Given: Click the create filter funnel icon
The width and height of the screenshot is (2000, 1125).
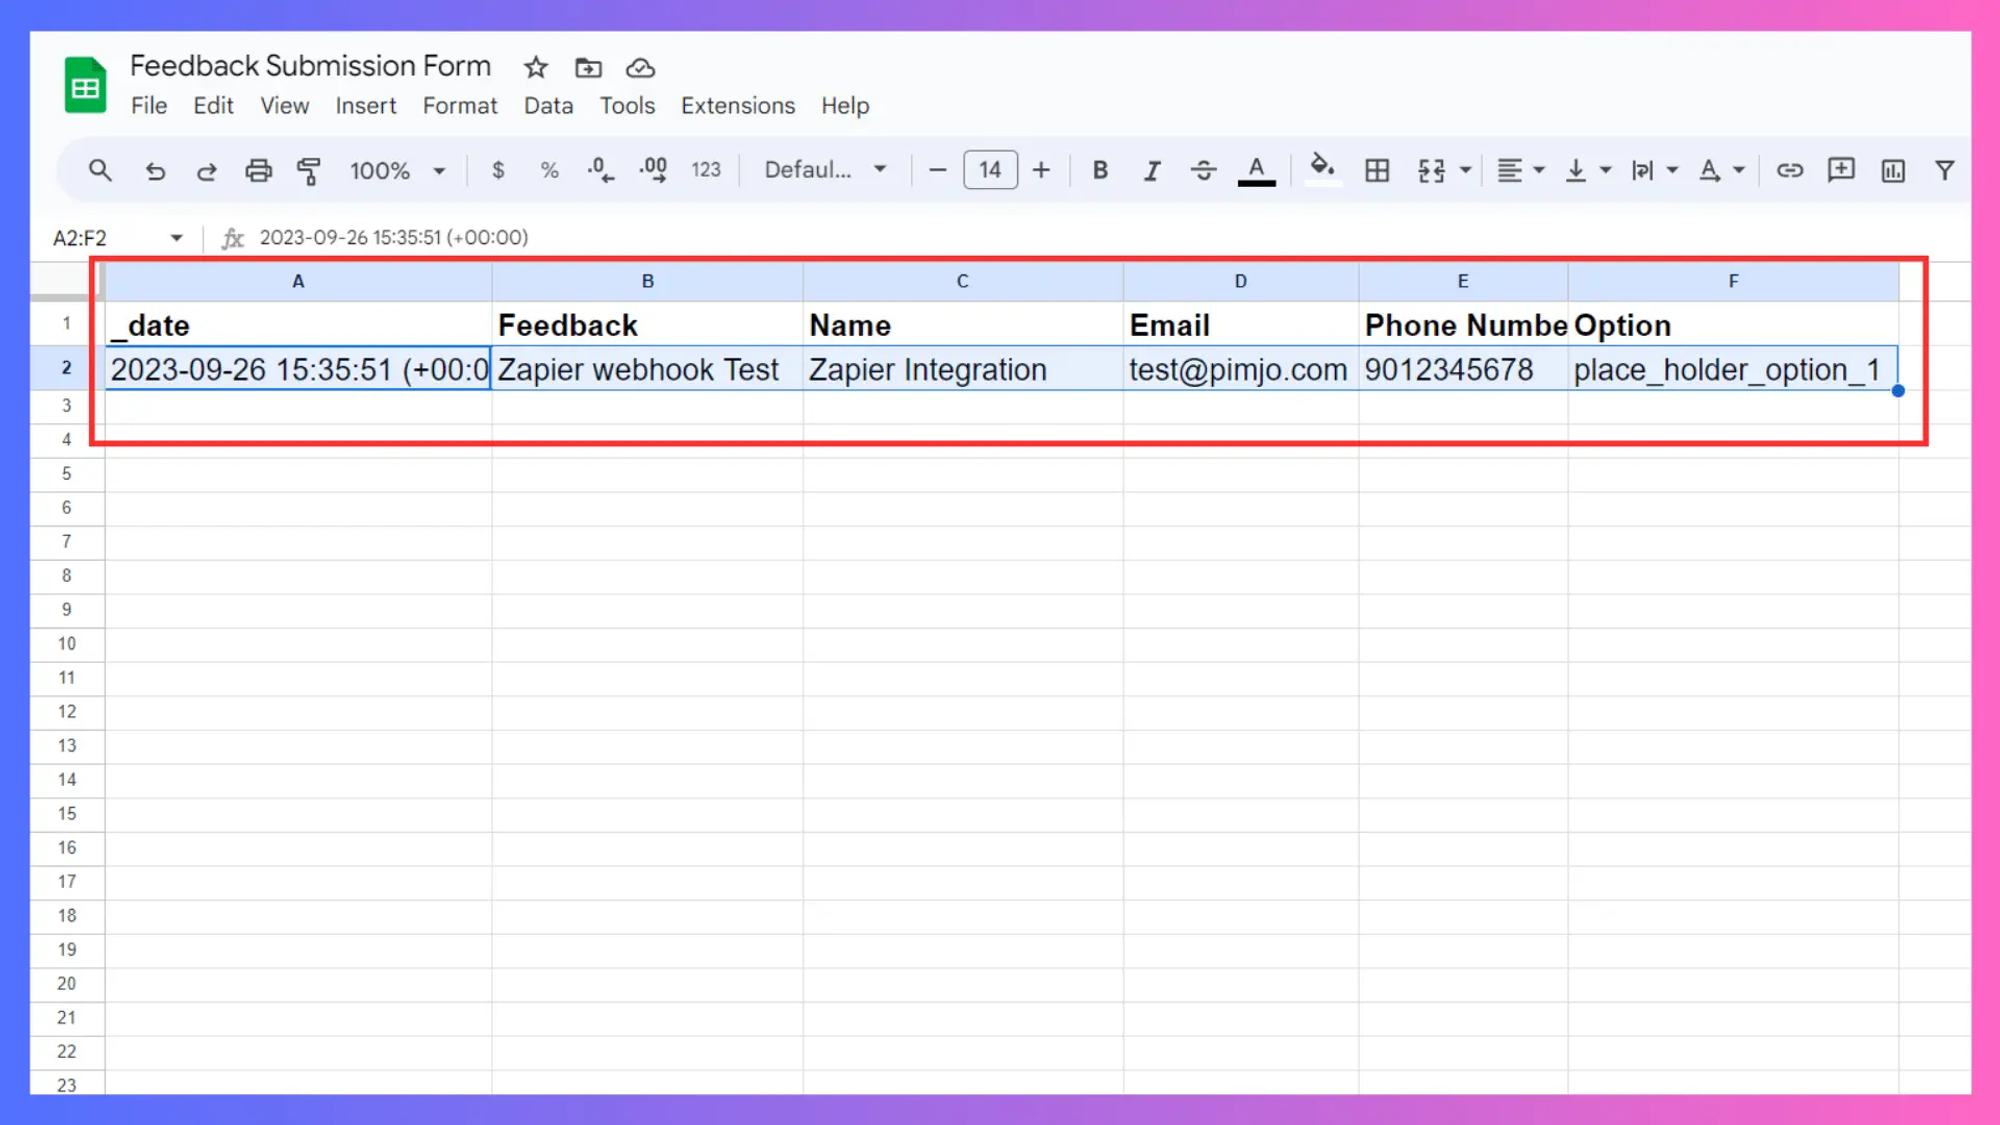Looking at the screenshot, I should tap(1944, 171).
